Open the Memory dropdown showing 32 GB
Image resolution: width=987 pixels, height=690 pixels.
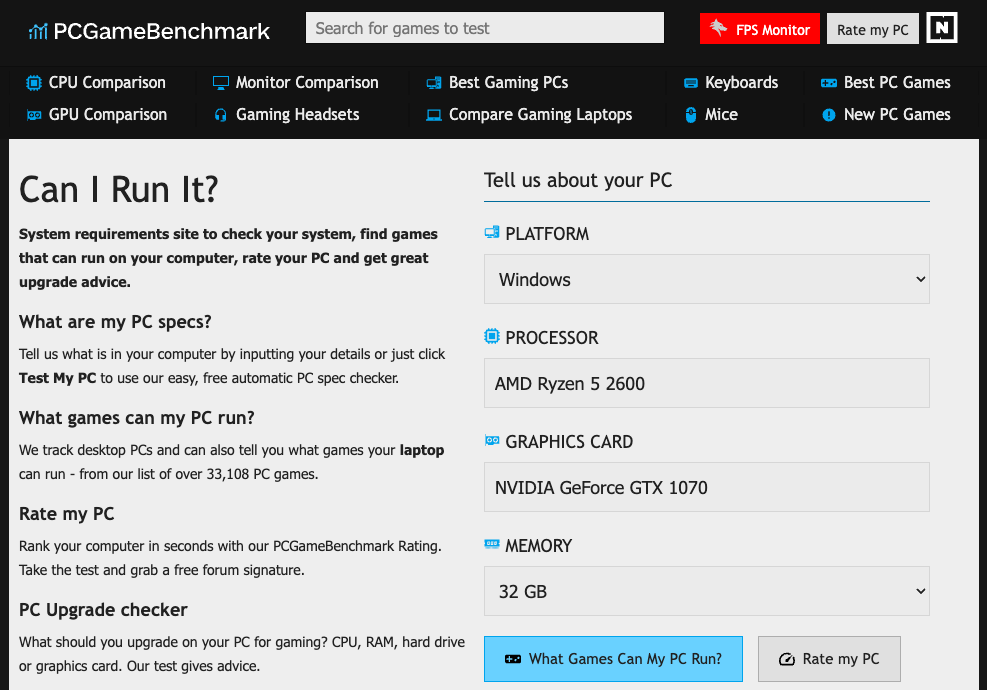(x=706, y=591)
